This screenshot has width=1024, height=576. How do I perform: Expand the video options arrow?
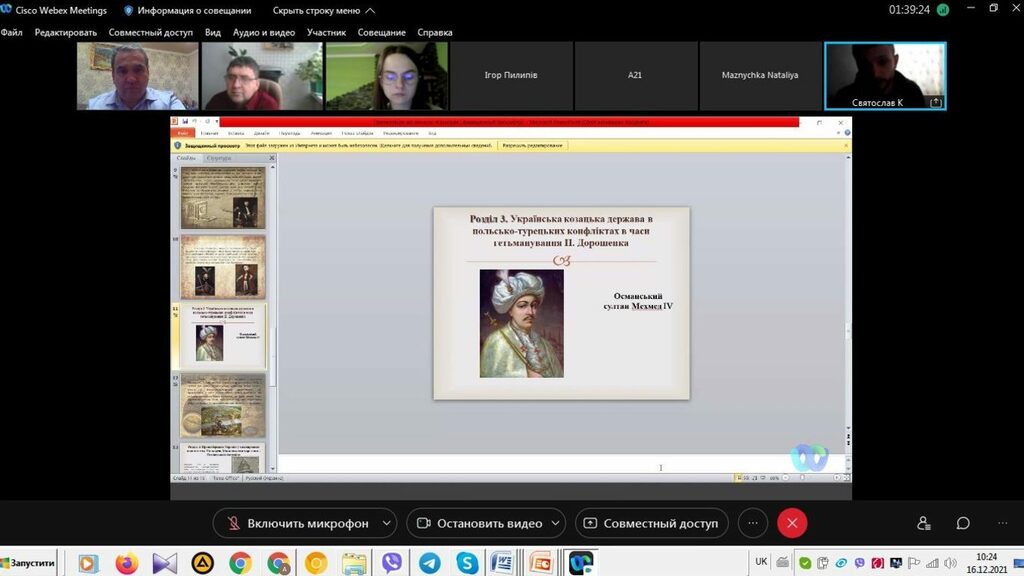click(x=555, y=523)
